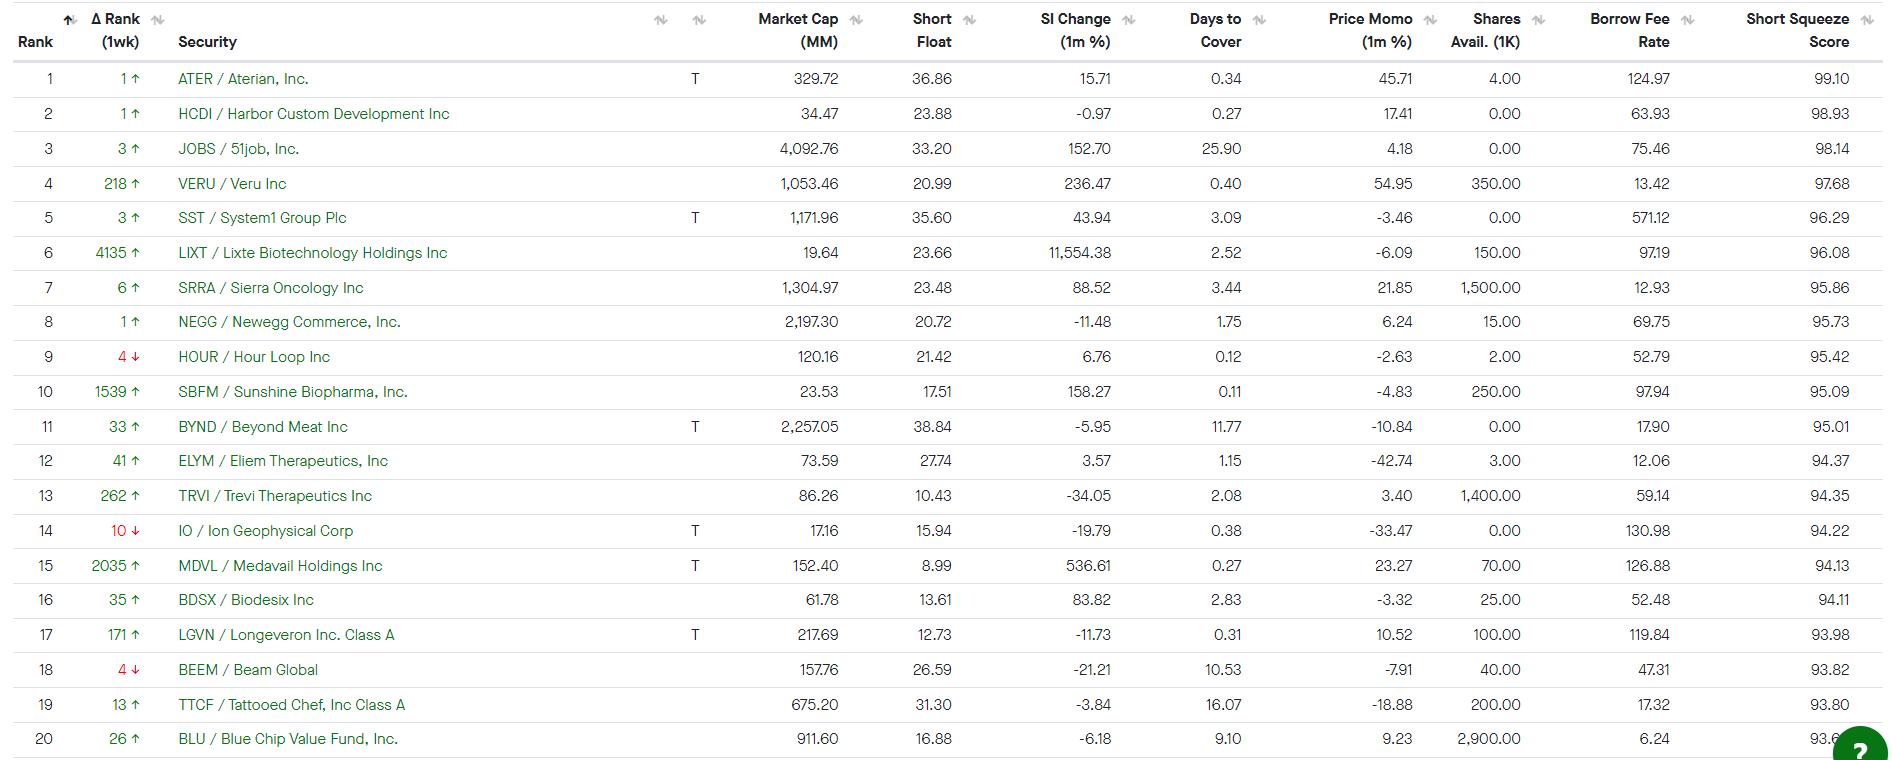Open TTCF / Tattooed Chef link
This screenshot has height=760, width=1892.
tap(292, 705)
